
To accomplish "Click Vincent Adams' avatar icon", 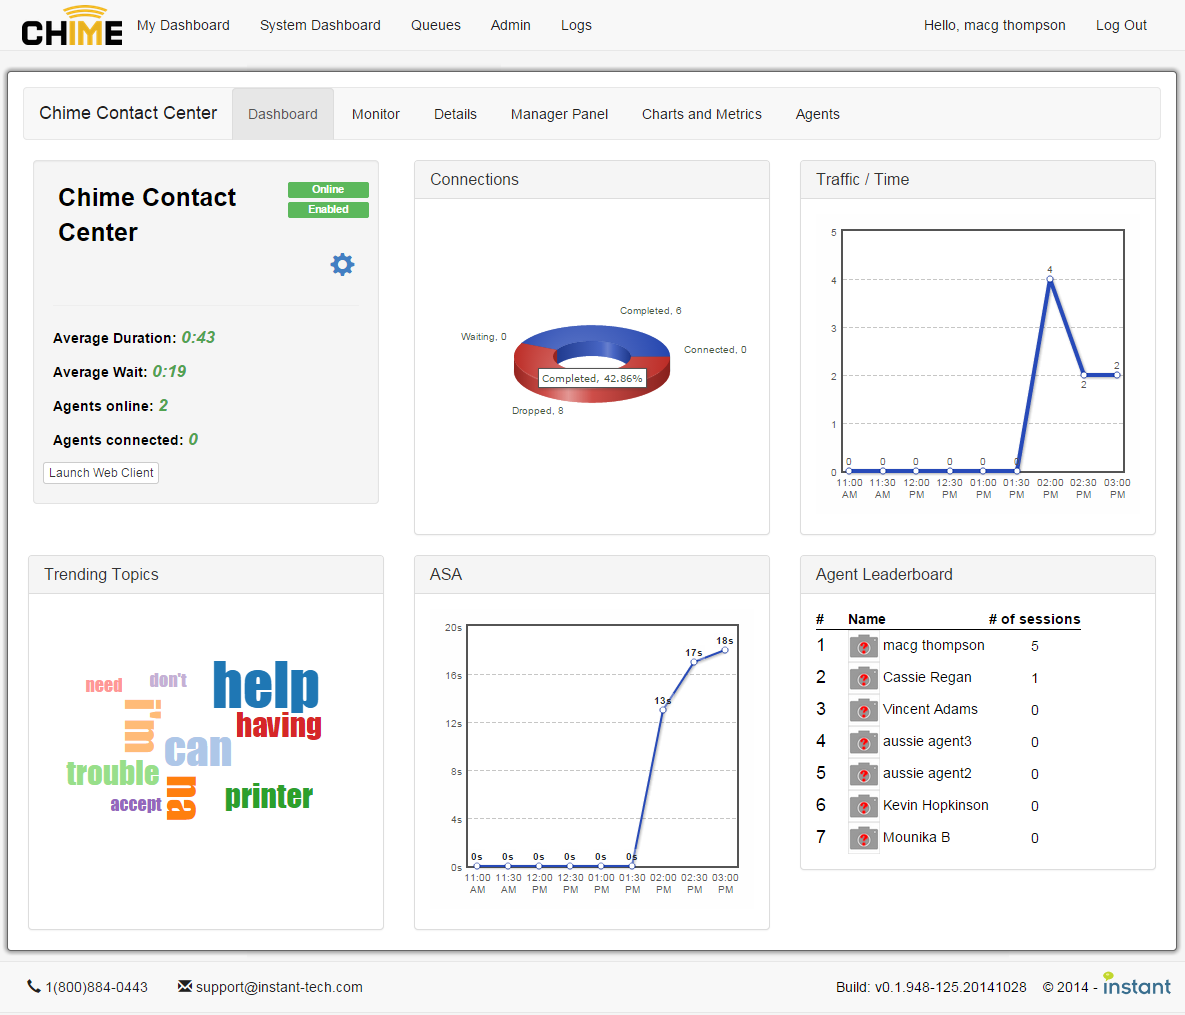I will (x=863, y=710).
